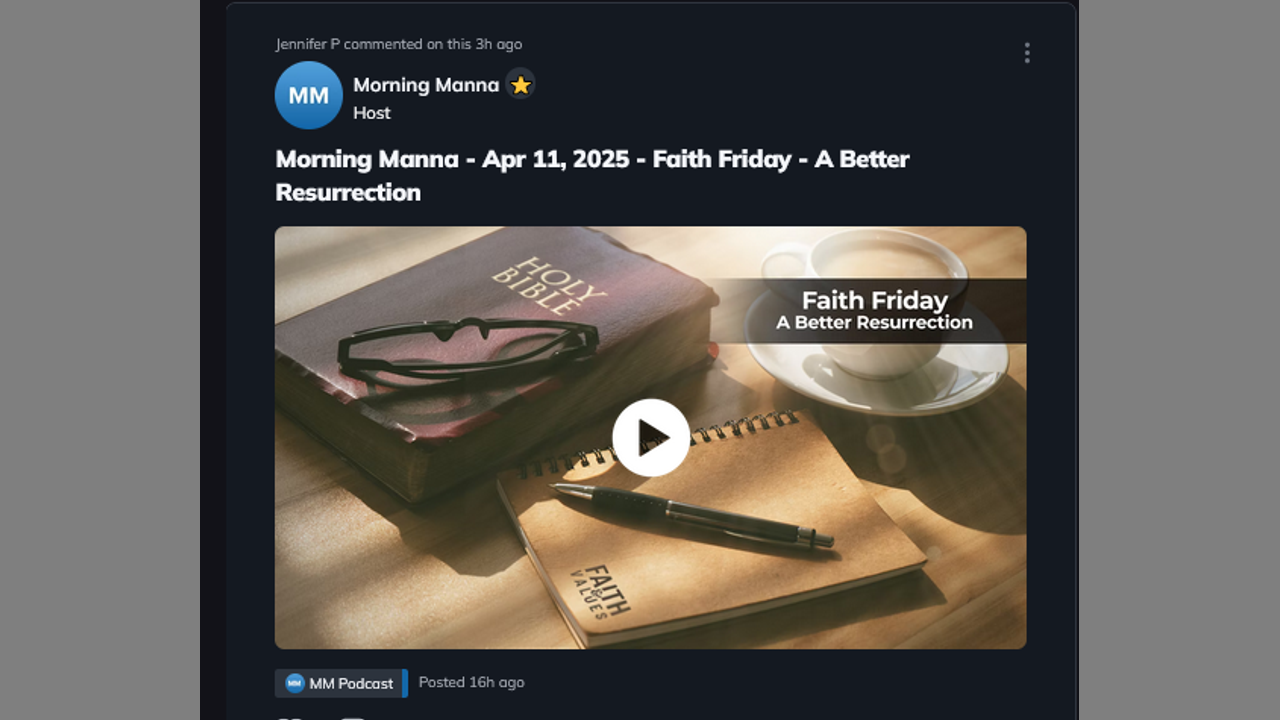Open the MM Podcast category tag
Image resolution: width=1280 pixels, height=720 pixels.
(341, 683)
